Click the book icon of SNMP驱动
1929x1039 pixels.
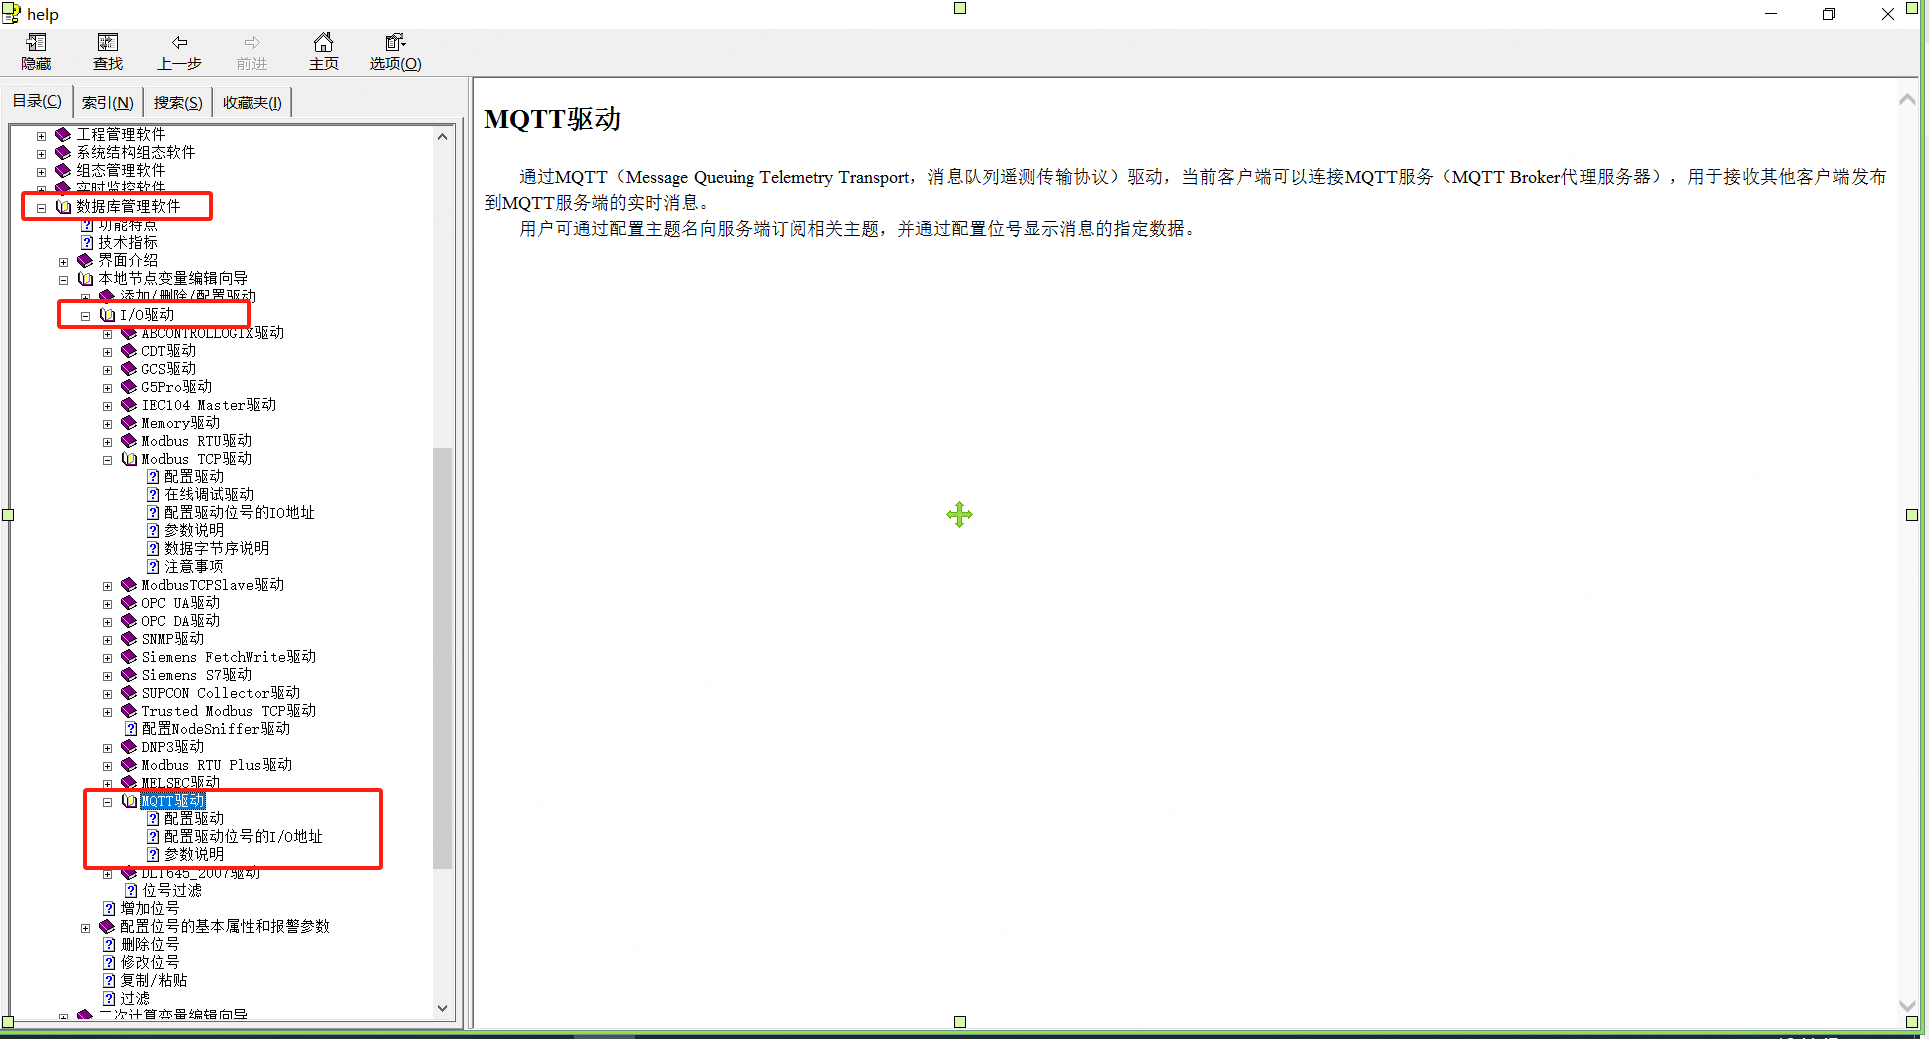129,638
